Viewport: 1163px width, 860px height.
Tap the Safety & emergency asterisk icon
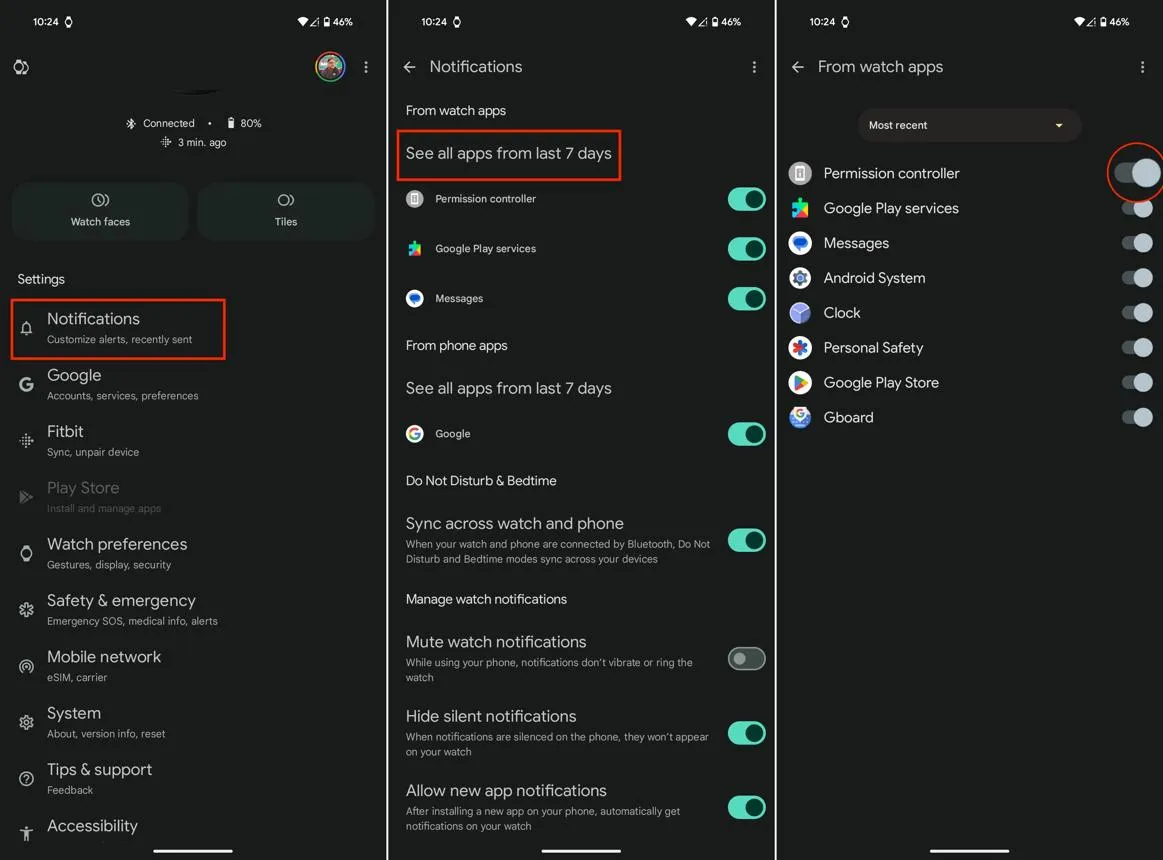pyautogui.click(x=27, y=610)
